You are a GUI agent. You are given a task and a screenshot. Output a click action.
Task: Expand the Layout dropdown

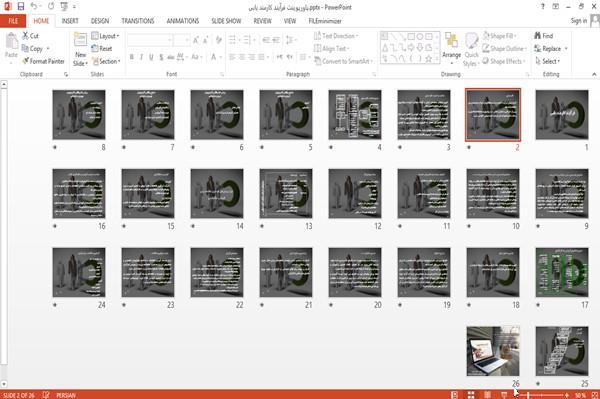point(105,36)
